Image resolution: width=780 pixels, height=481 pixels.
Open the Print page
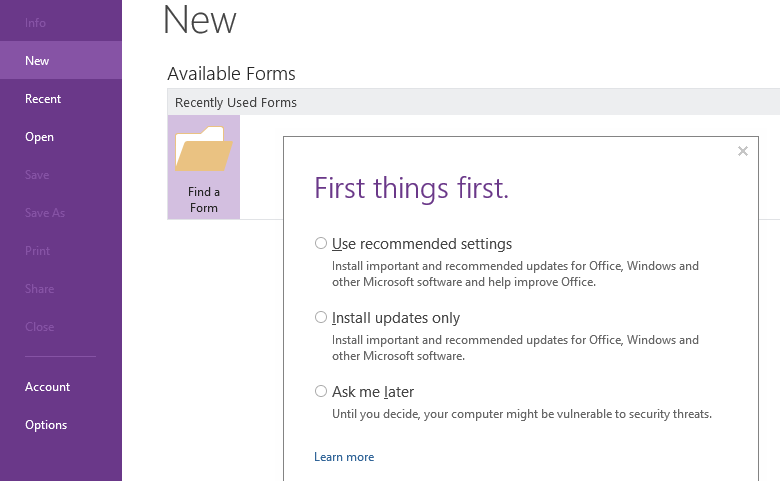coord(37,251)
